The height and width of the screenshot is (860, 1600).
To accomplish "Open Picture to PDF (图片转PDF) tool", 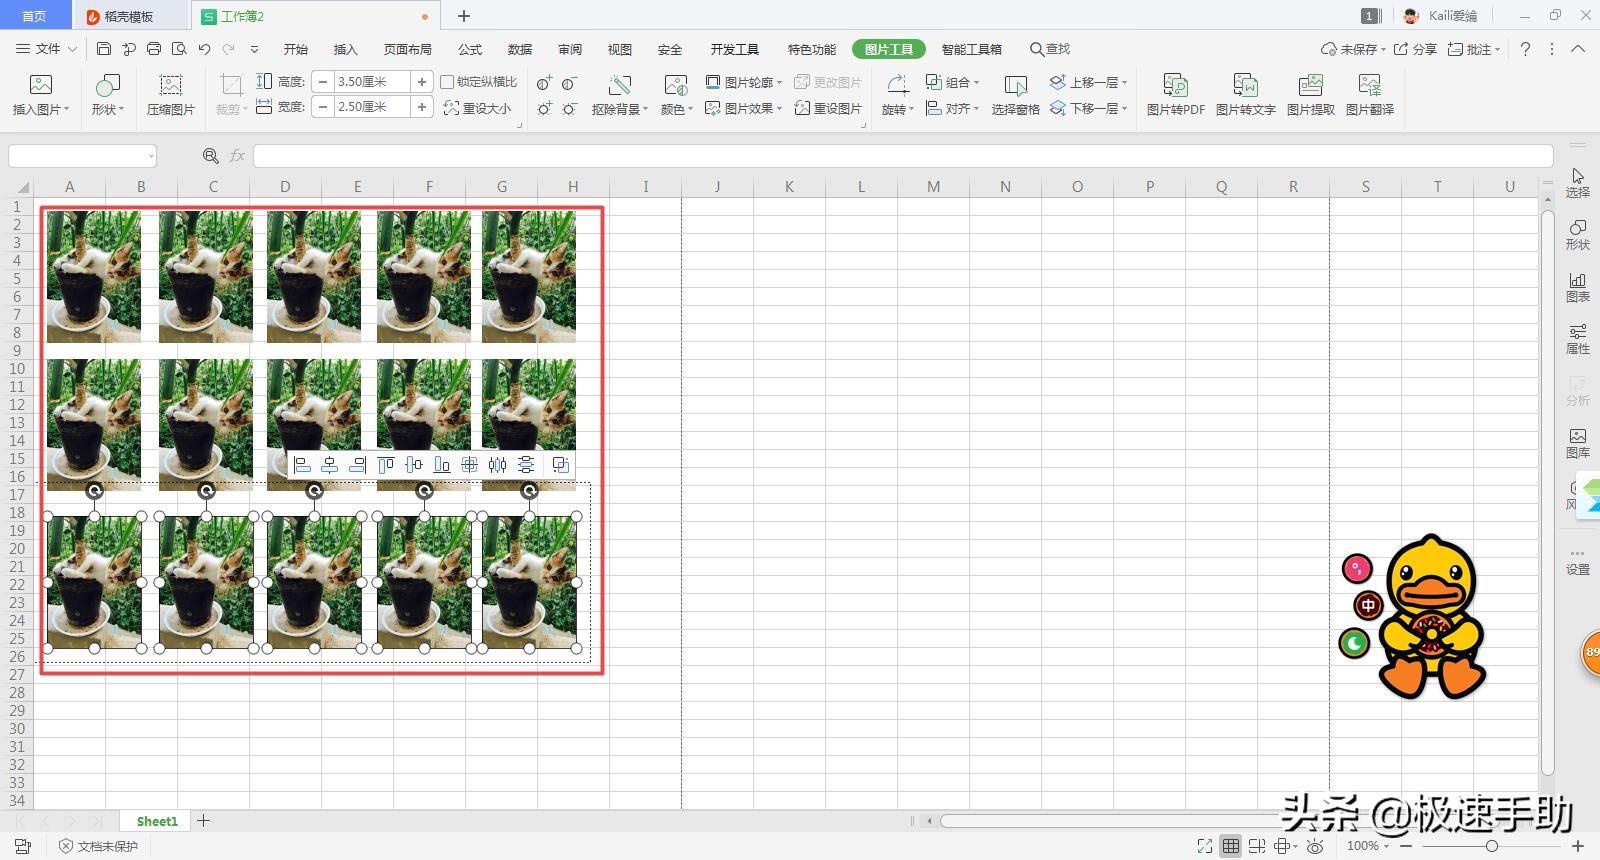I will [1175, 95].
